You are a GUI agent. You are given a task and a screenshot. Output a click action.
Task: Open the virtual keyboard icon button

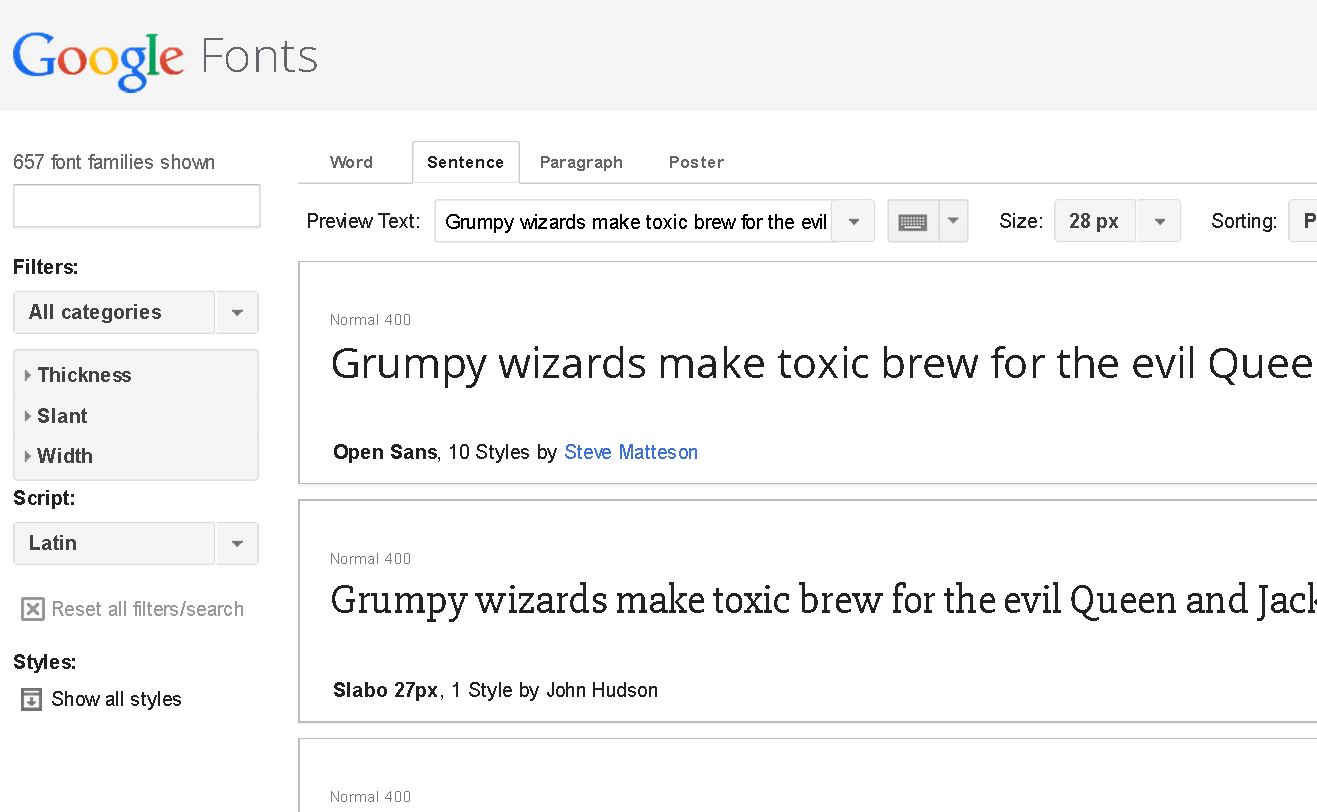(913, 221)
